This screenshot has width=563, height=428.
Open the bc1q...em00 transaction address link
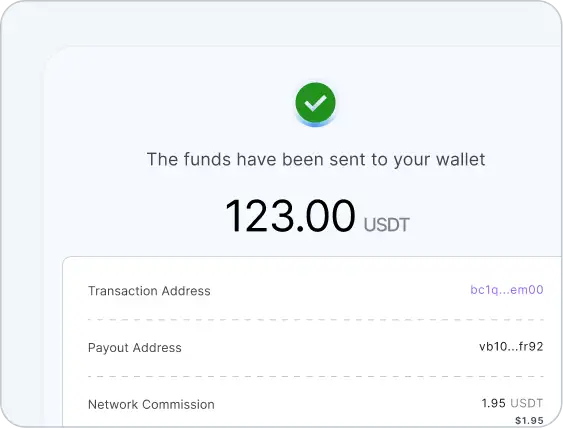point(507,290)
